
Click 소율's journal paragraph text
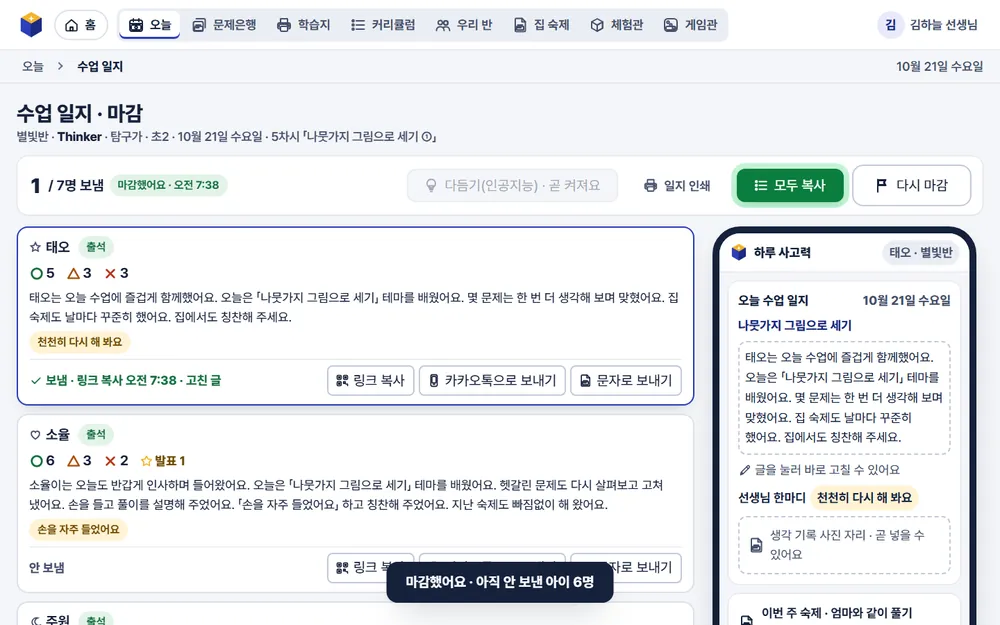pyautogui.click(x=348, y=495)
